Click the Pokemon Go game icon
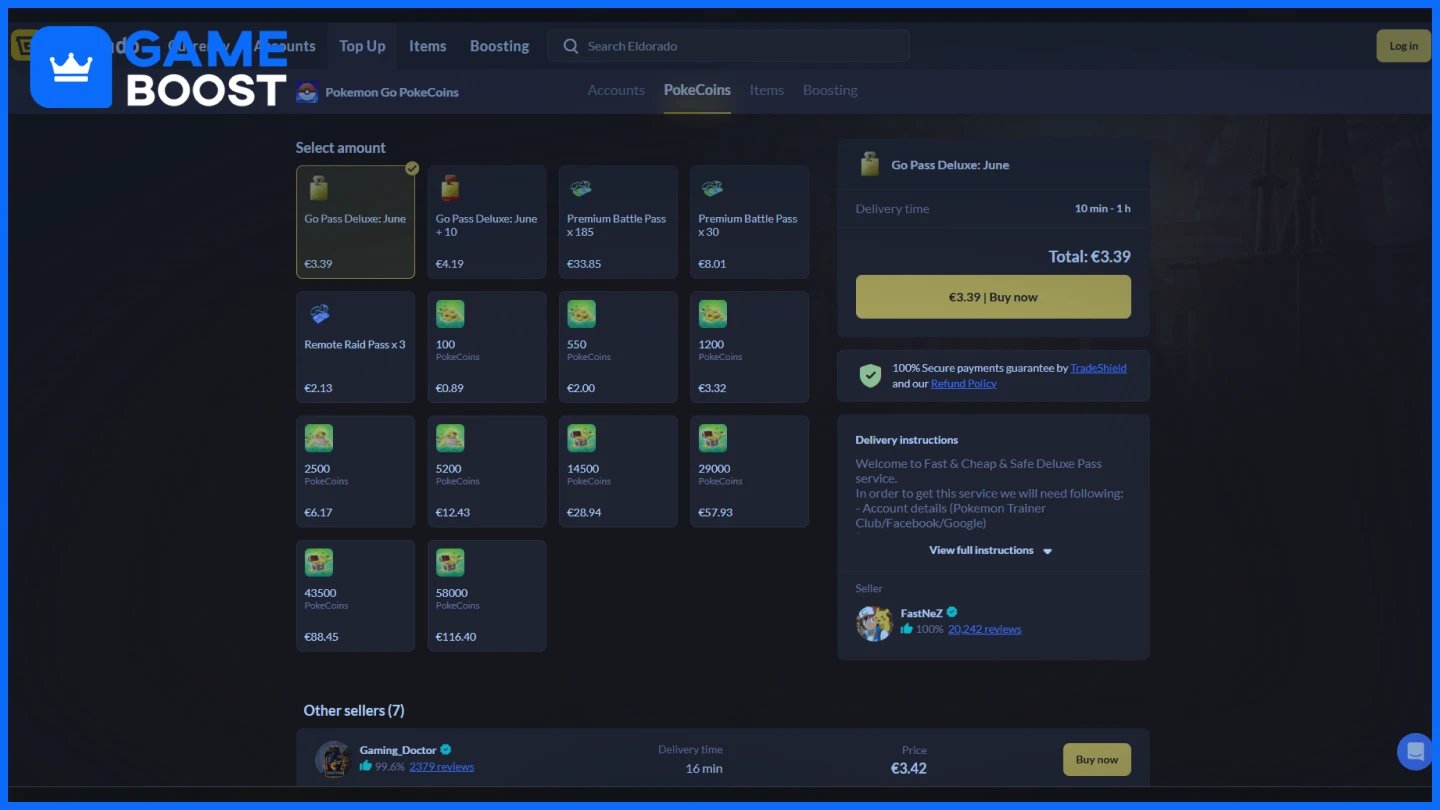 [307, 92]
